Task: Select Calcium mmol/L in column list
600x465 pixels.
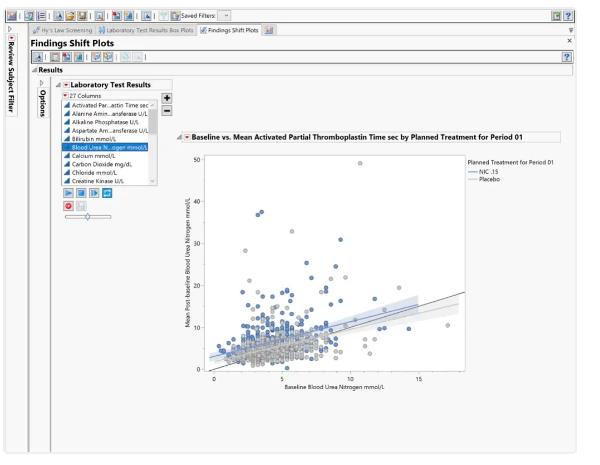Action: (x=106, y=156)
